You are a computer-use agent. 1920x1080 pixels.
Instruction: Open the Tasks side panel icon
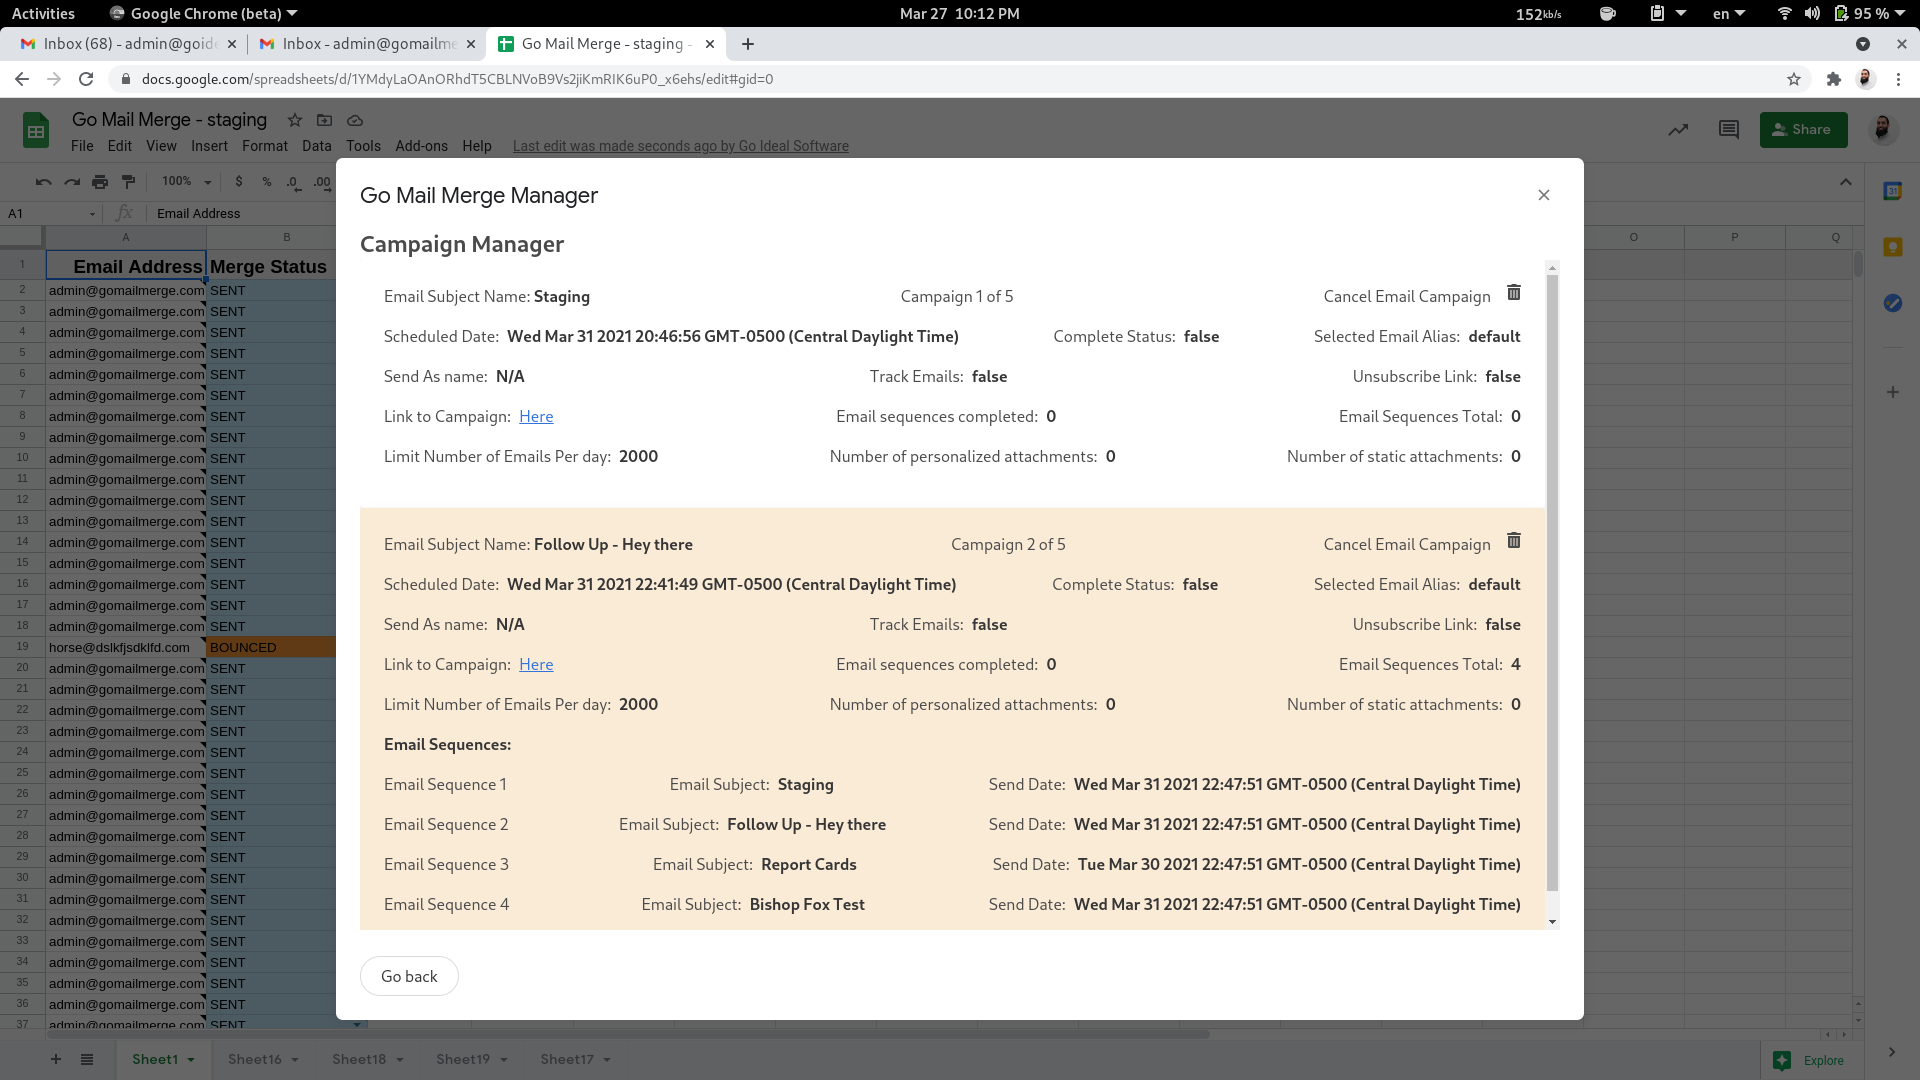[x=1892, y=303]
